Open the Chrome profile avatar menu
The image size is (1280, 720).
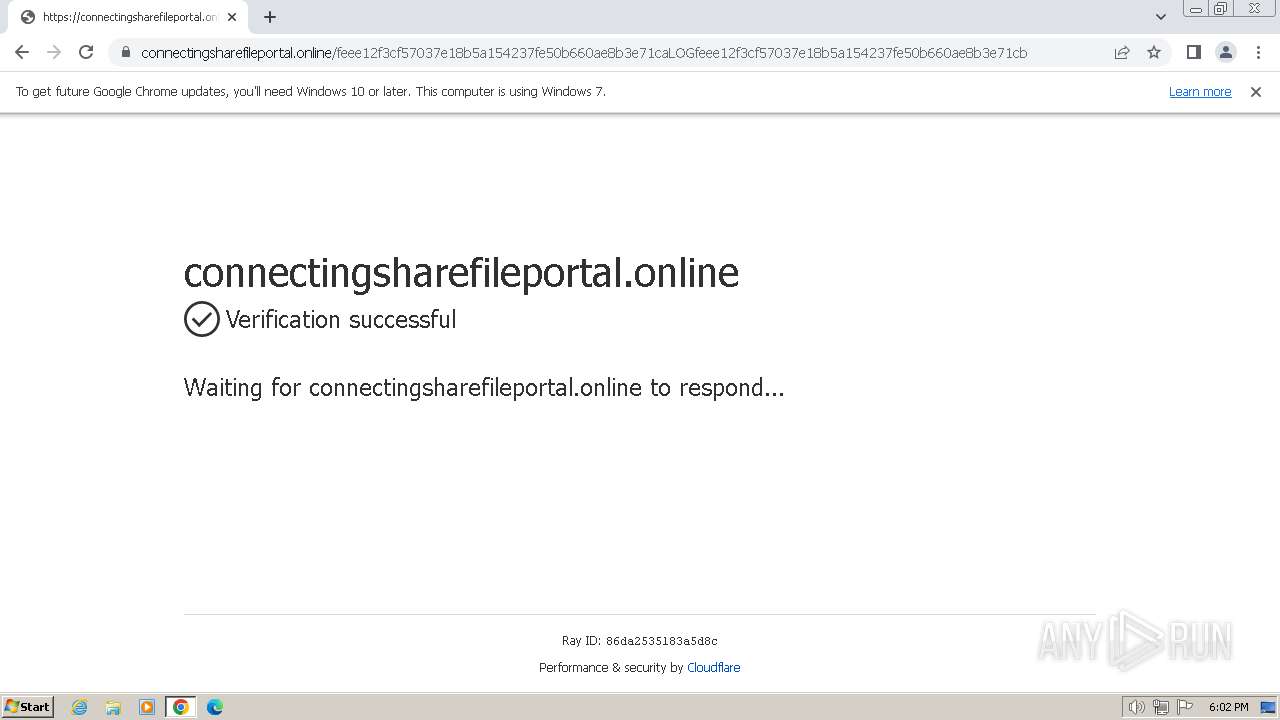pyautogui.click(x=1226, y=52)
